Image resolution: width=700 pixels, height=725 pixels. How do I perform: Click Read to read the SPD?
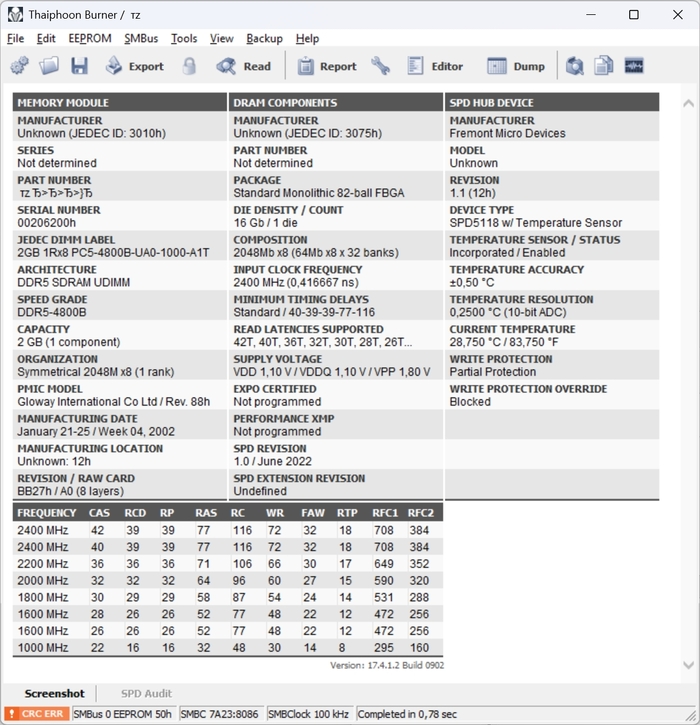244,66
